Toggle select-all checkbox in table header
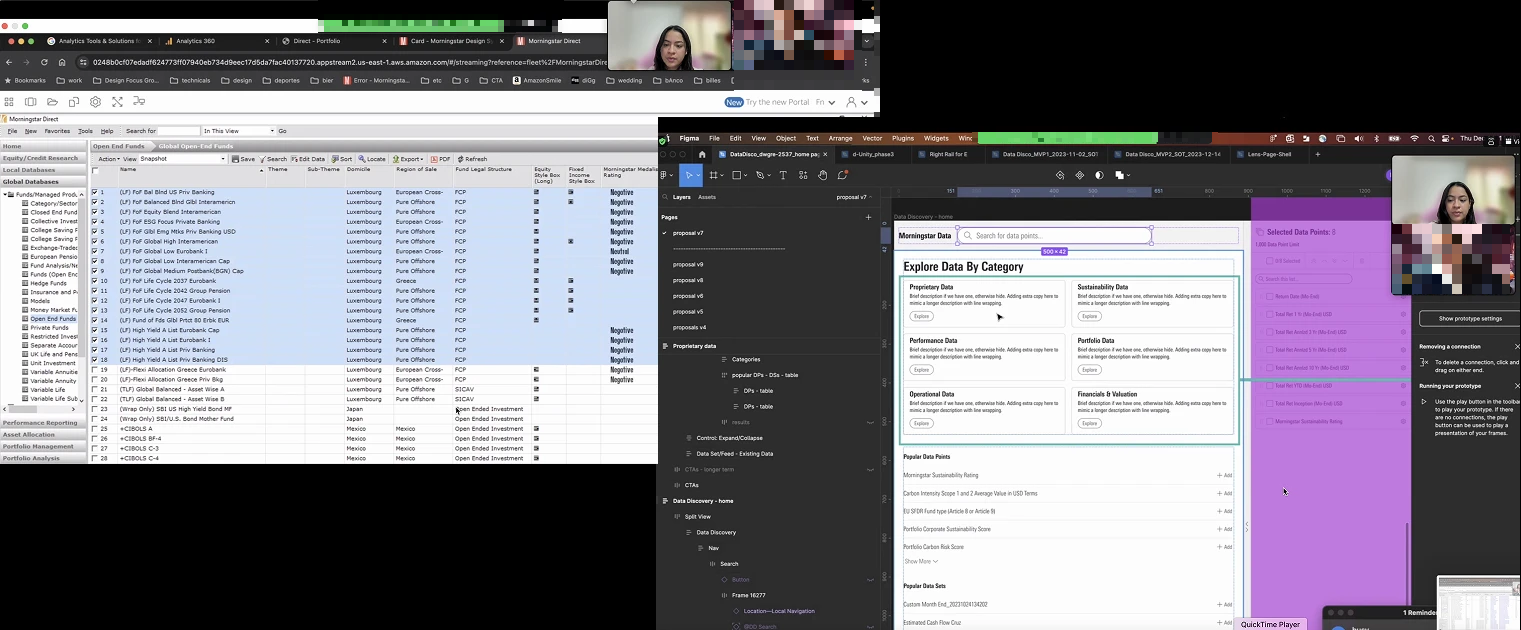Image resolution: width=1521 pixels, height=630 pixels. (95, 171)
